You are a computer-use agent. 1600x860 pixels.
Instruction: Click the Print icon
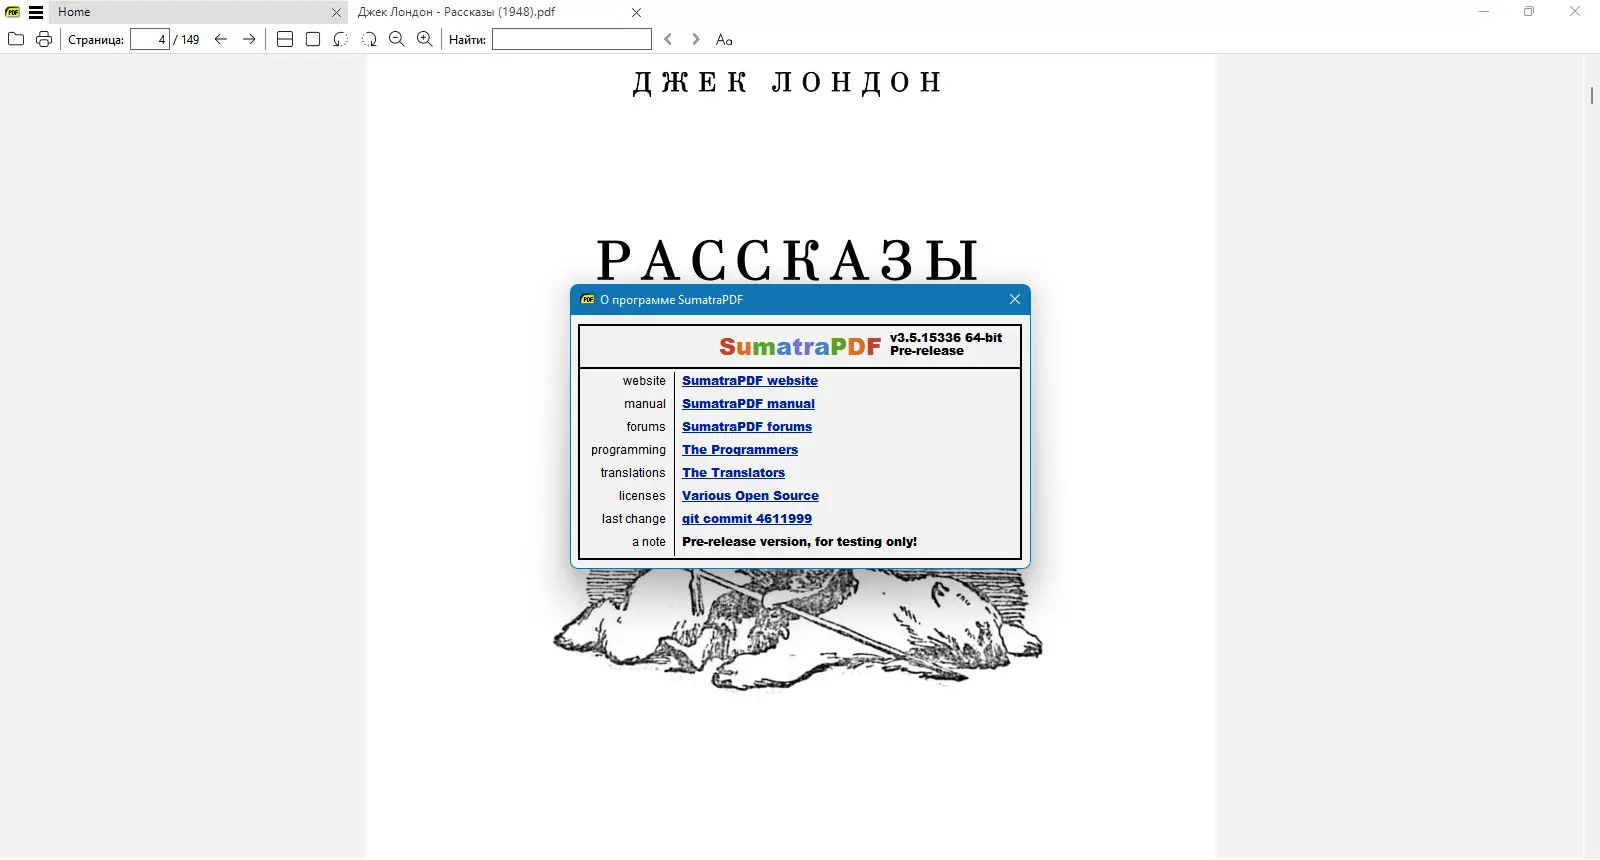click(44, 39)
